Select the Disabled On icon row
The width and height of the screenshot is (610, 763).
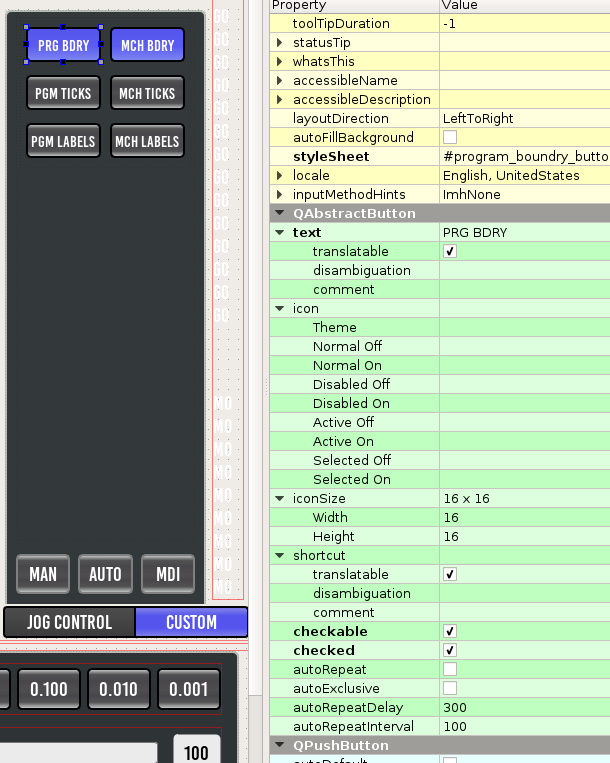(440, 403)
